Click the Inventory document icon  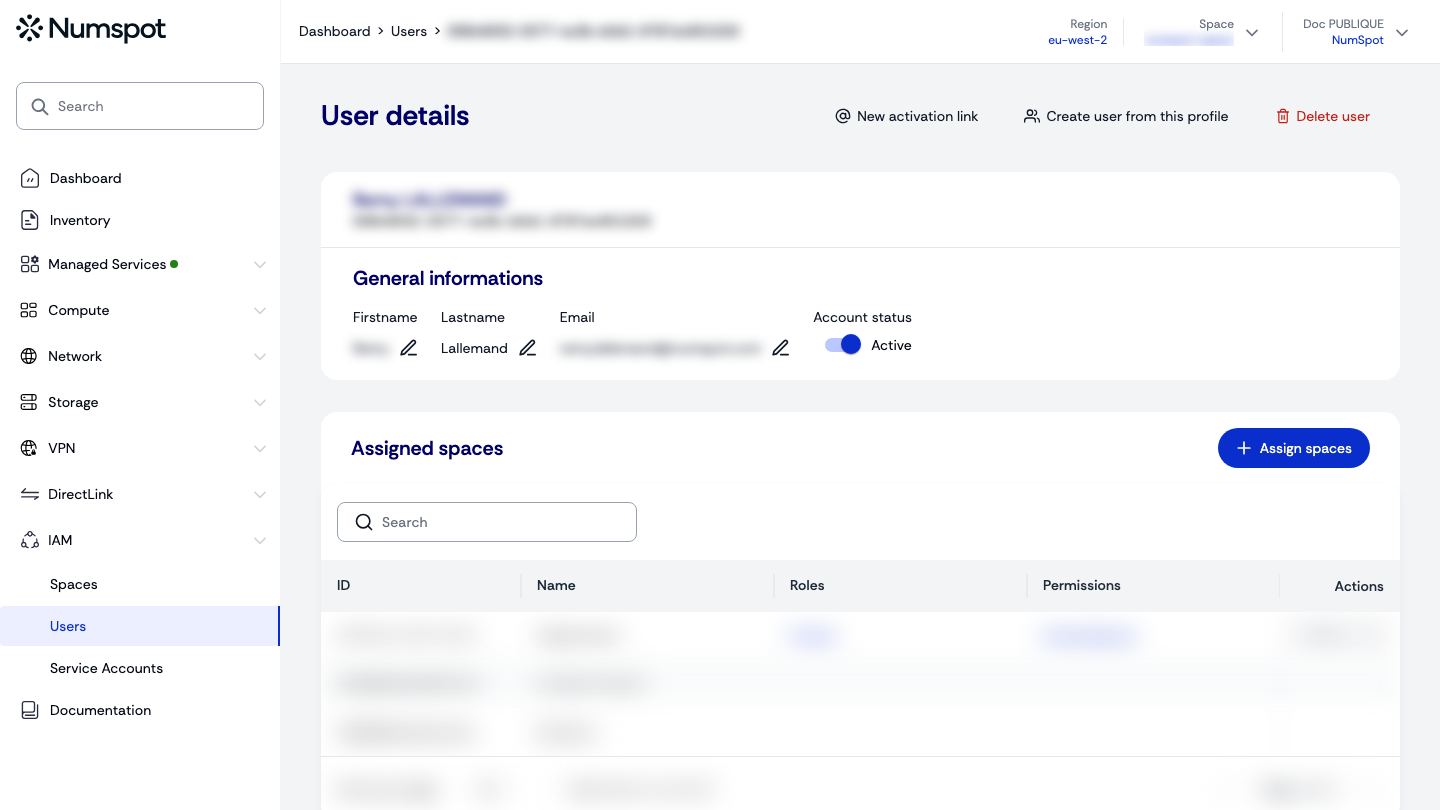click(x=29, y=220)
